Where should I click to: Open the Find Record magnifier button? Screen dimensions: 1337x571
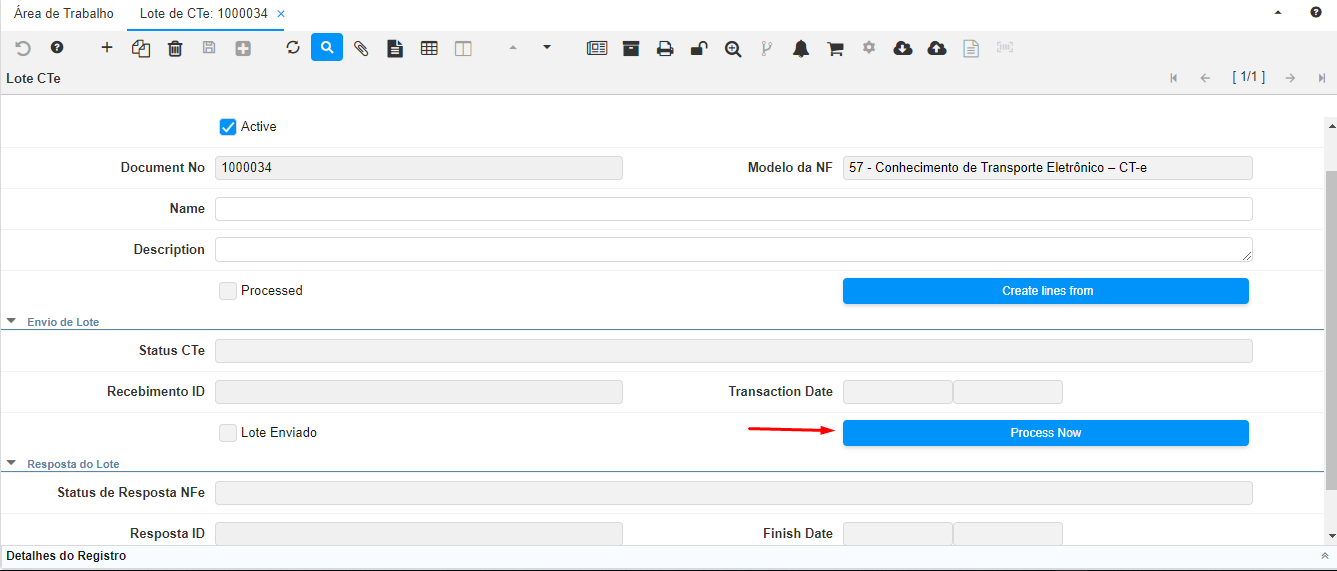pos(327,48)
